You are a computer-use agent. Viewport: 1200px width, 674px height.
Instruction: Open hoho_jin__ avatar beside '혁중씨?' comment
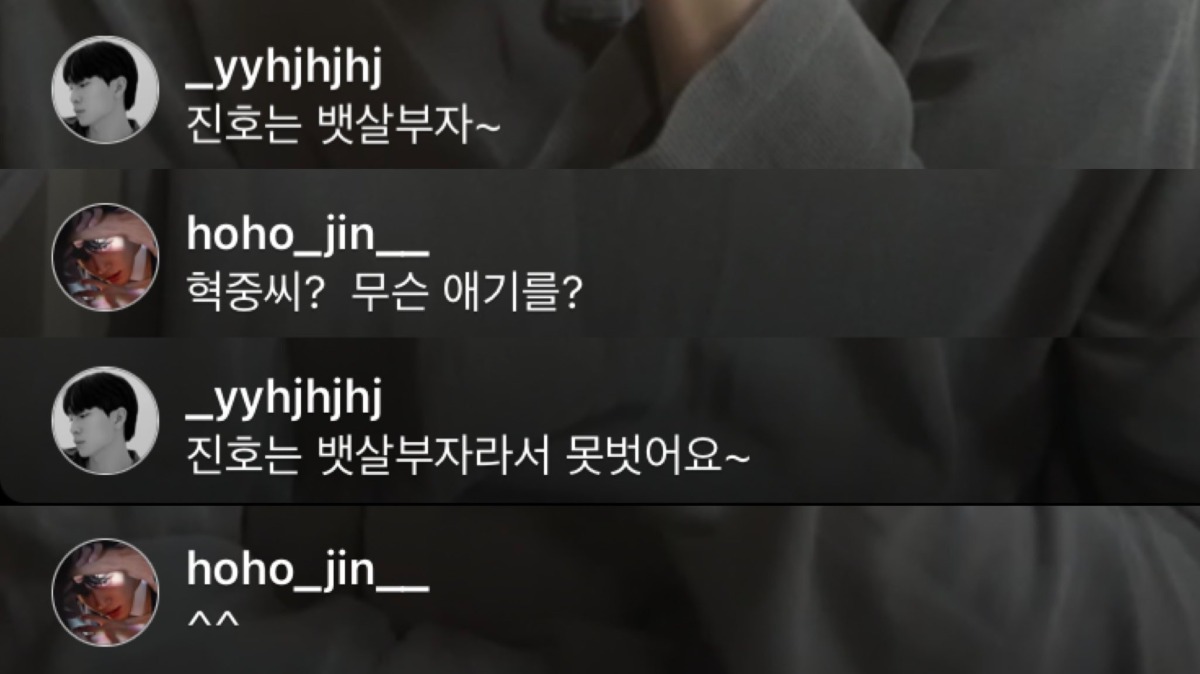(x=105, y=256)
